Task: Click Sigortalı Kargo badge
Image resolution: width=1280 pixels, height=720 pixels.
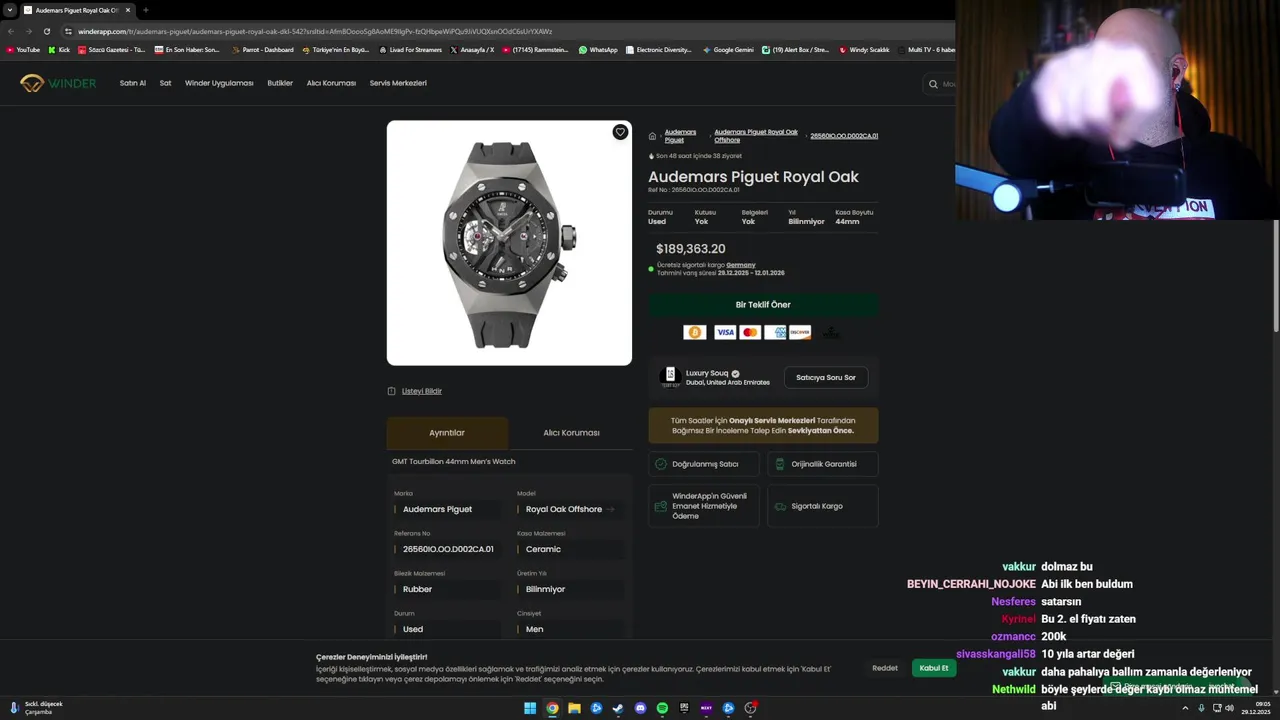Action: point(822,506)
